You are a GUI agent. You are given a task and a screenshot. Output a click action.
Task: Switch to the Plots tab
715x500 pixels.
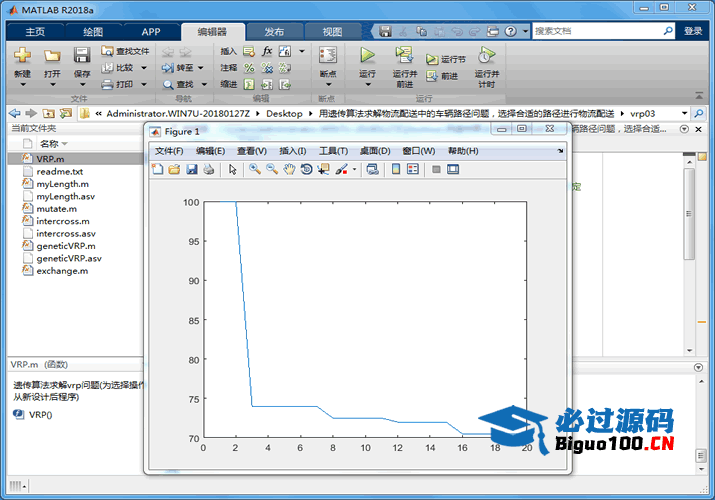(93, 32)
